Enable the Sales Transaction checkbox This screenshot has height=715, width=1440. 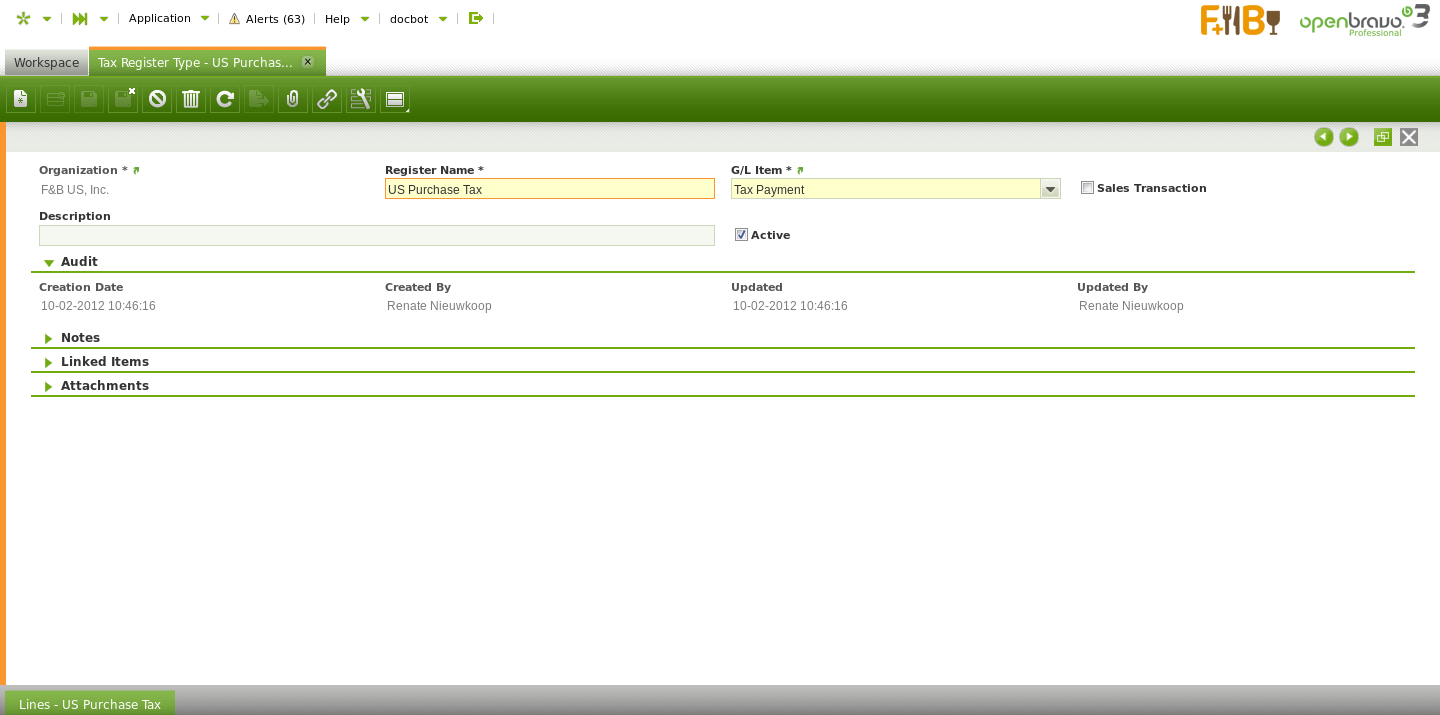point(1088,188)
